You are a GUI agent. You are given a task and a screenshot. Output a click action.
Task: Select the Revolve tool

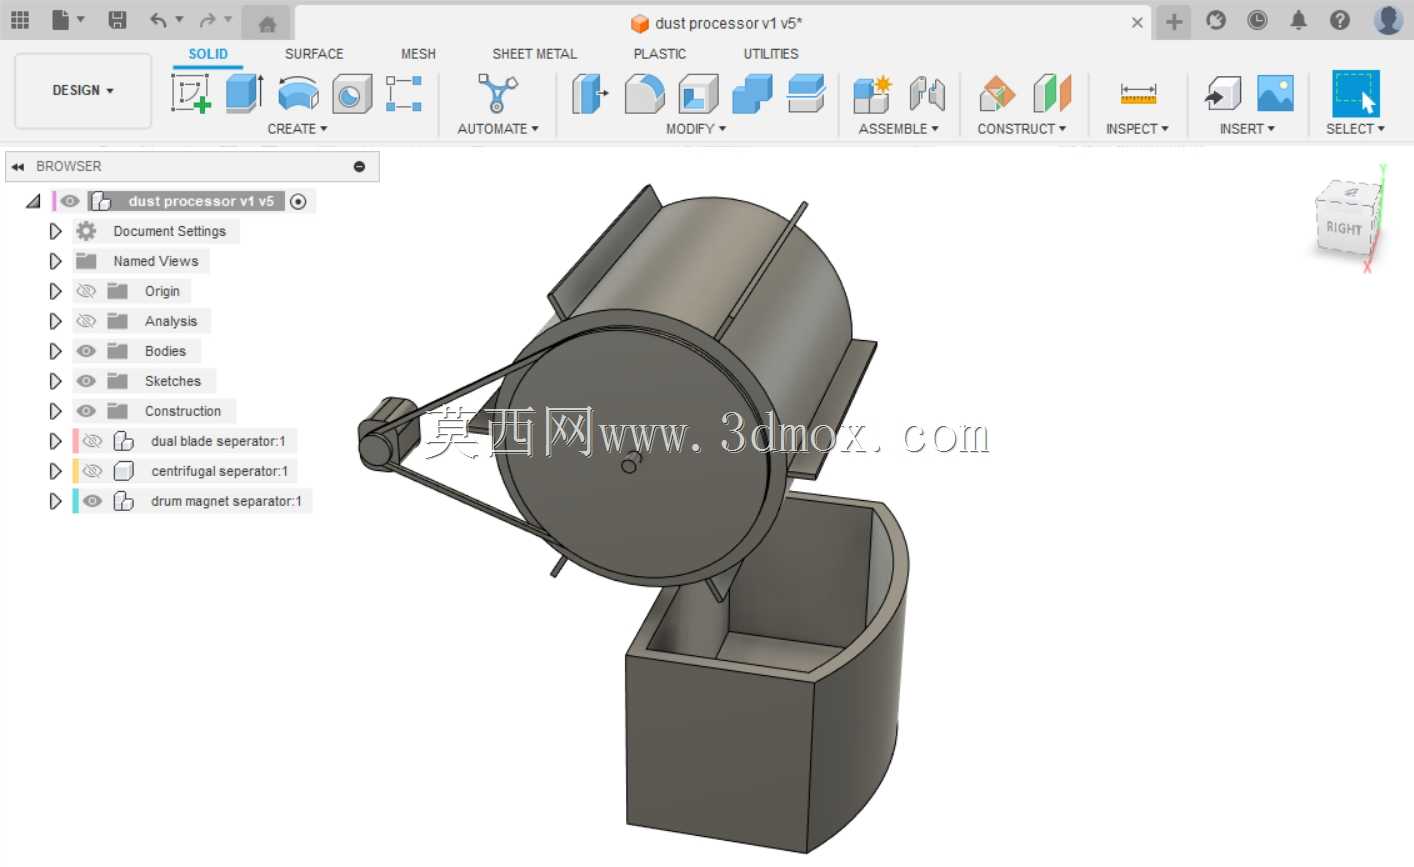[x=298, y=94]
